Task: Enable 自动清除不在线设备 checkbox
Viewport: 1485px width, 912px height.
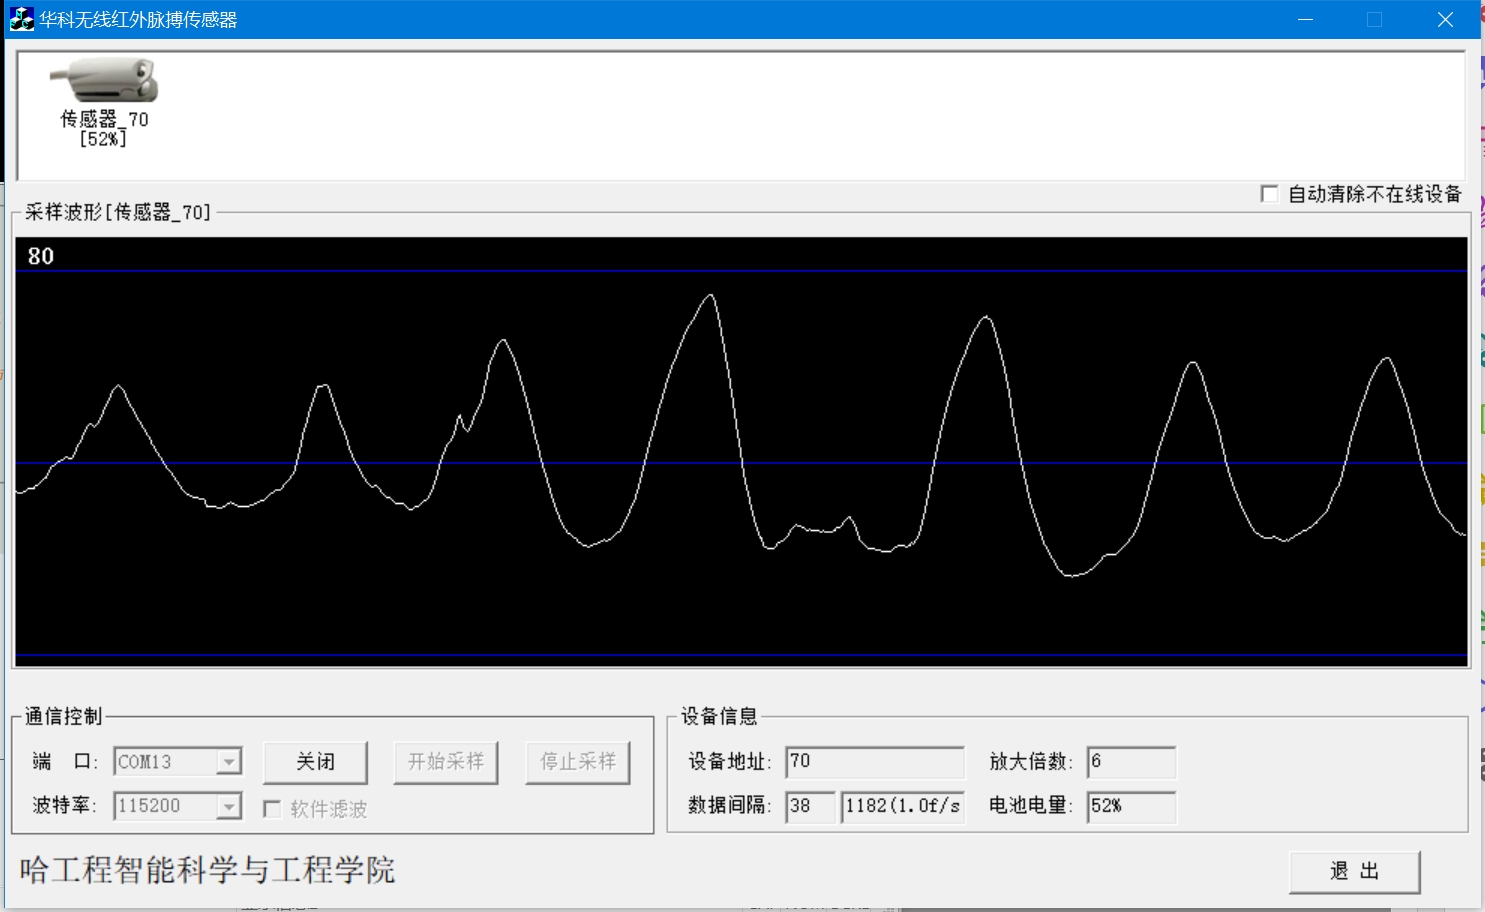Action: click(1270, 194)
